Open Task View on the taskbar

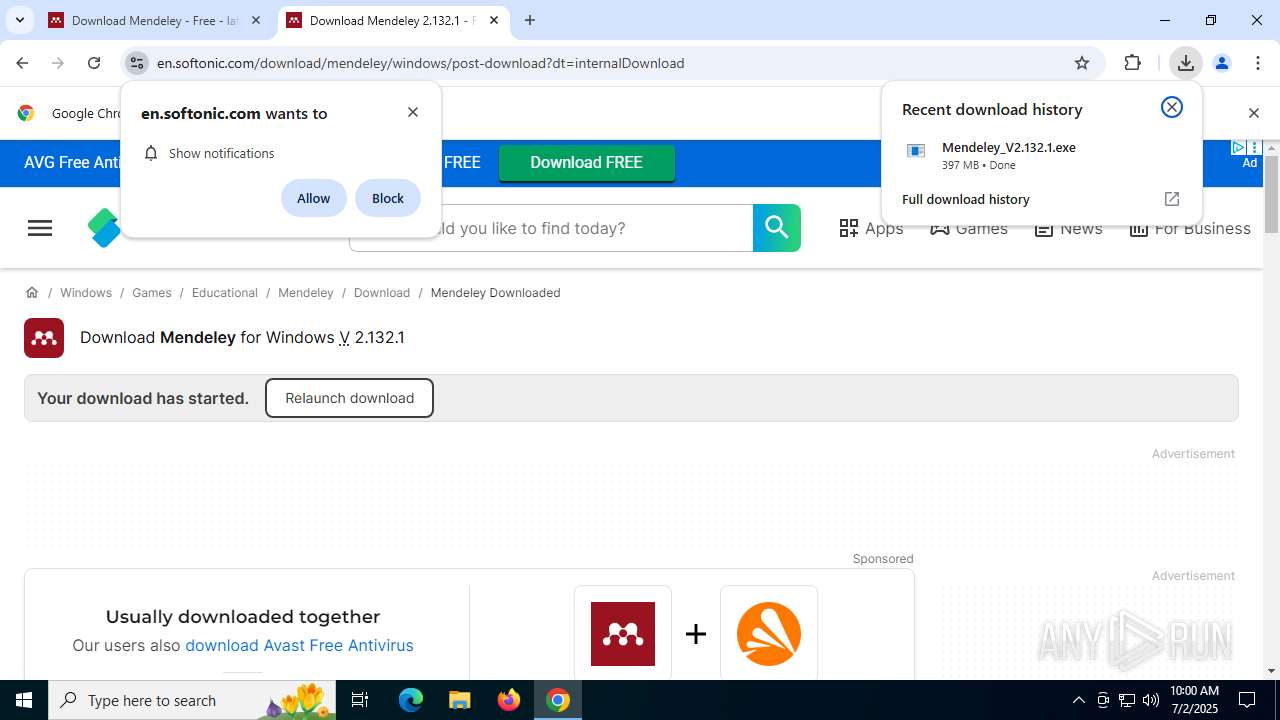pos(361,700)
